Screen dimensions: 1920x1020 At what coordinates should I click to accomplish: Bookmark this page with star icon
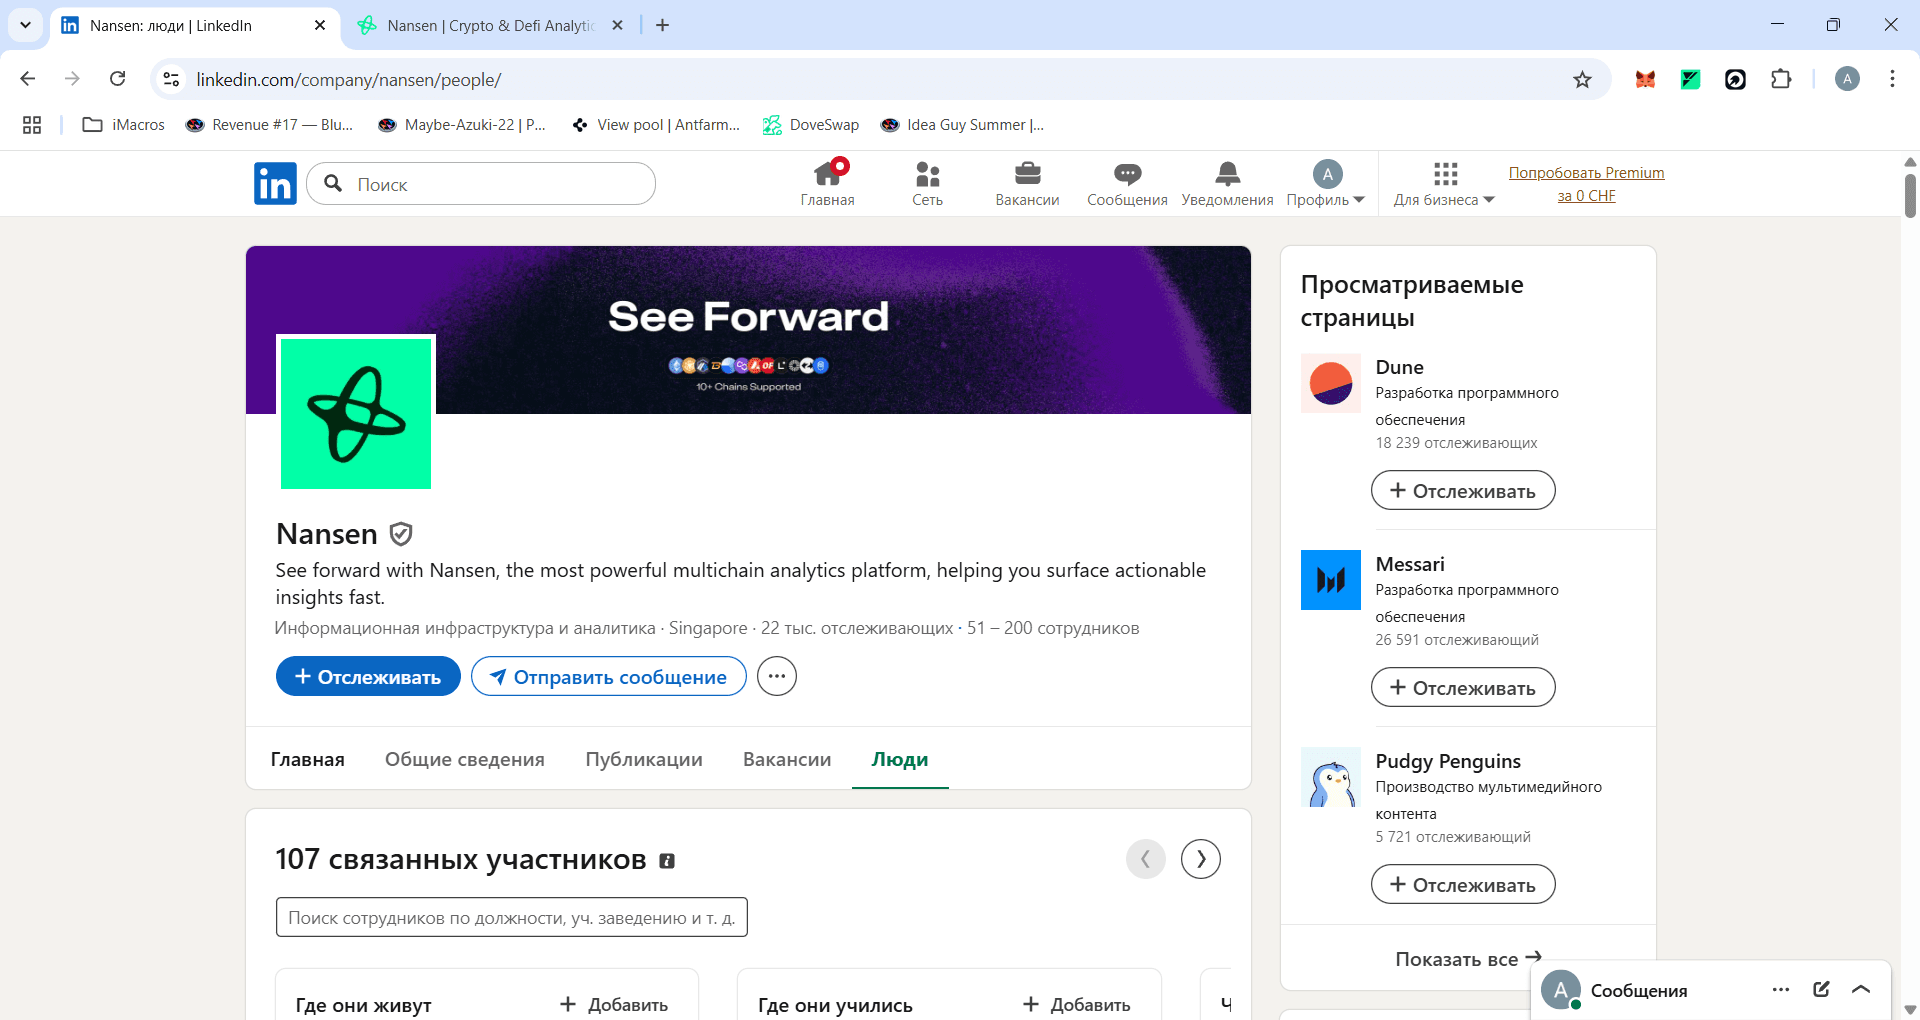[x=1582, y=79]
